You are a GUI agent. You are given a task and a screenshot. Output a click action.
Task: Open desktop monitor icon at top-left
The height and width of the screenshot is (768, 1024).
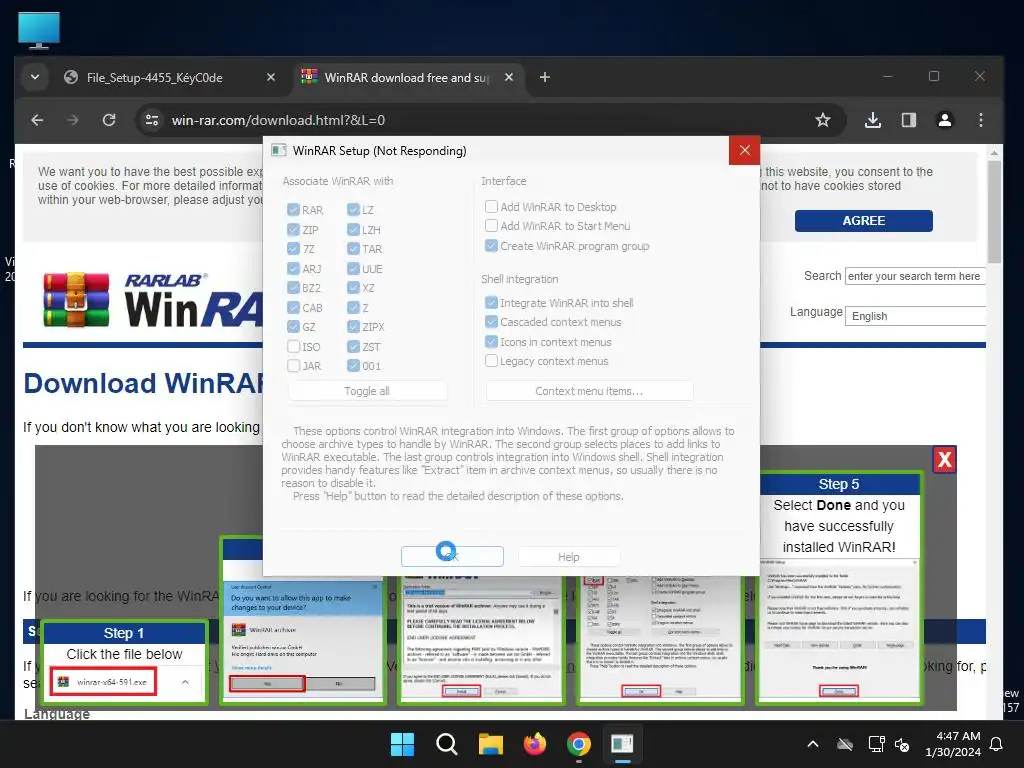39,30
